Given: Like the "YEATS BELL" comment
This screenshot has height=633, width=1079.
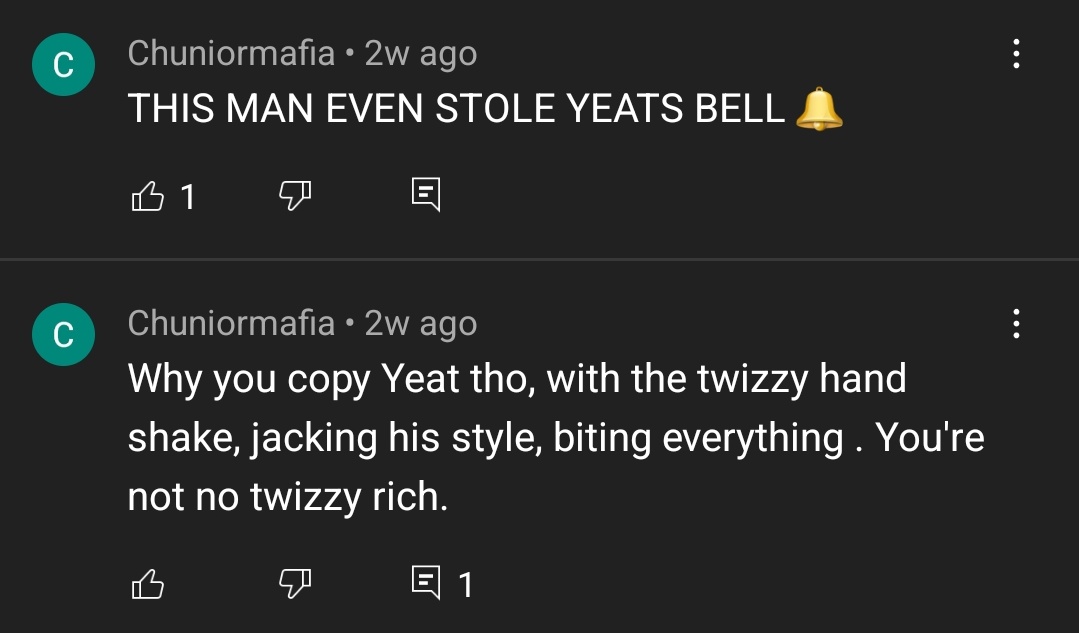Looking at the screenshot, I should [x=146, y=197].
